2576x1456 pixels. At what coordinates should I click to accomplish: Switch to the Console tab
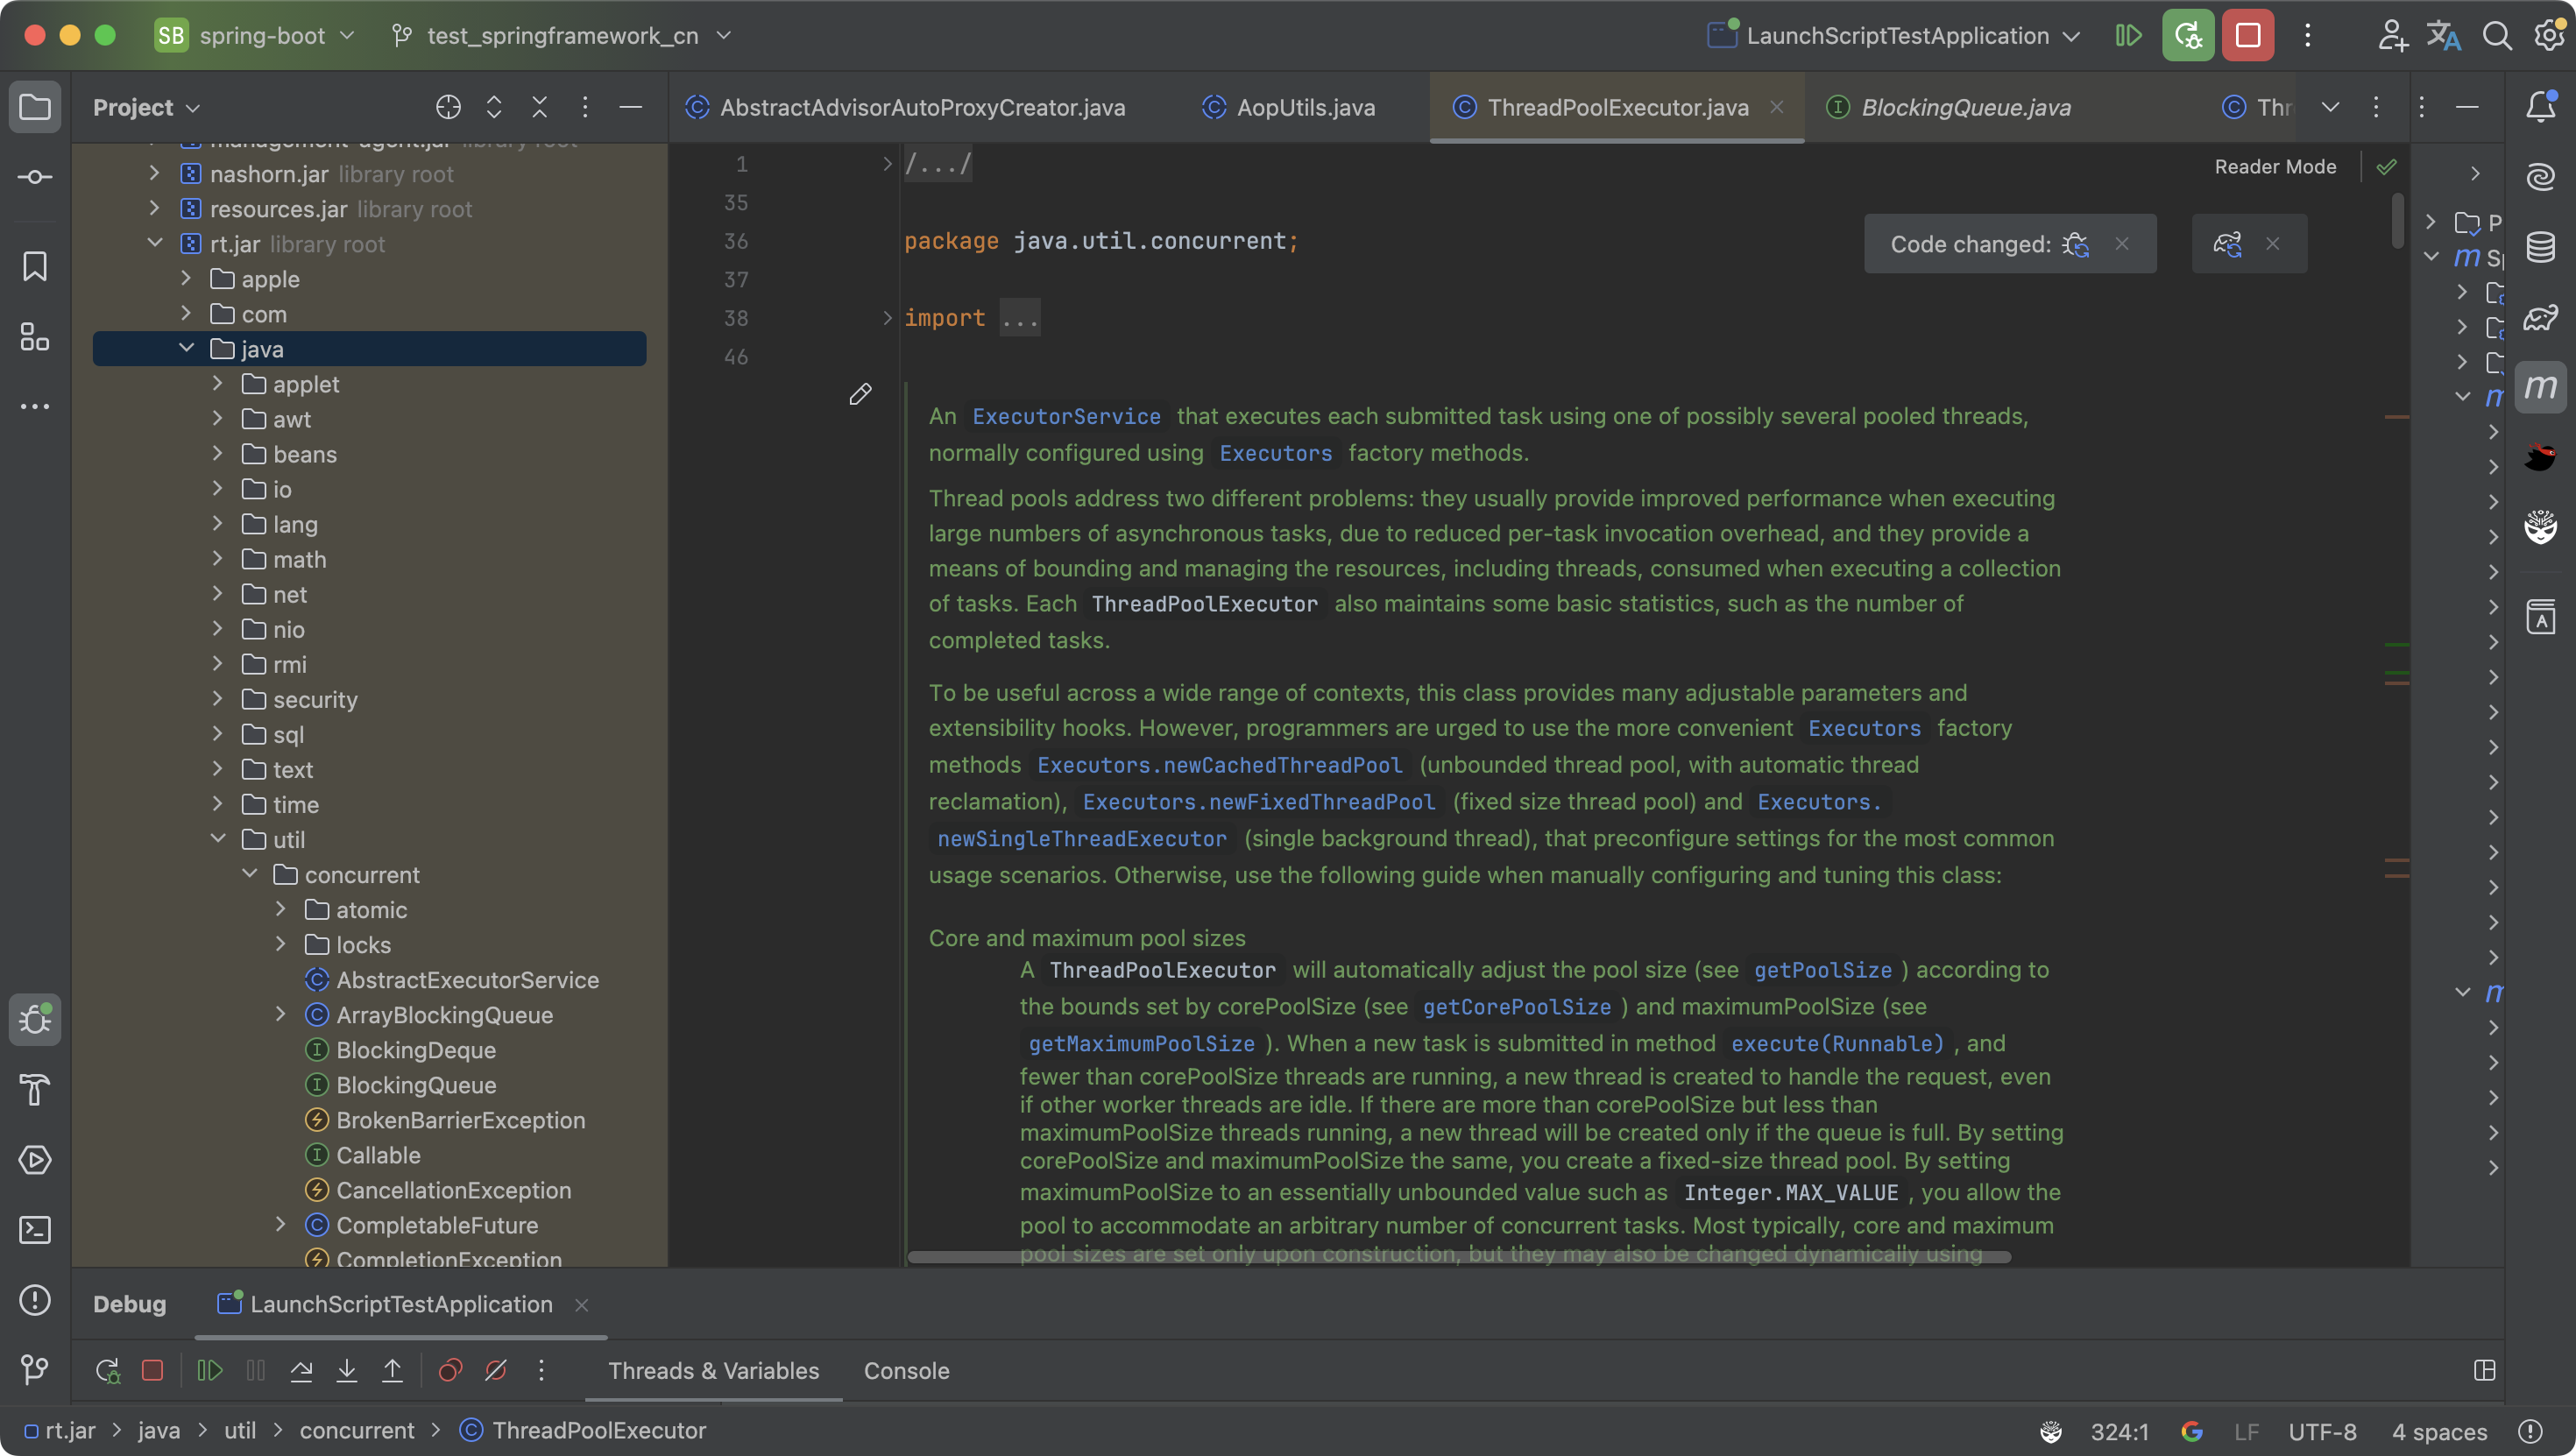906,1371
